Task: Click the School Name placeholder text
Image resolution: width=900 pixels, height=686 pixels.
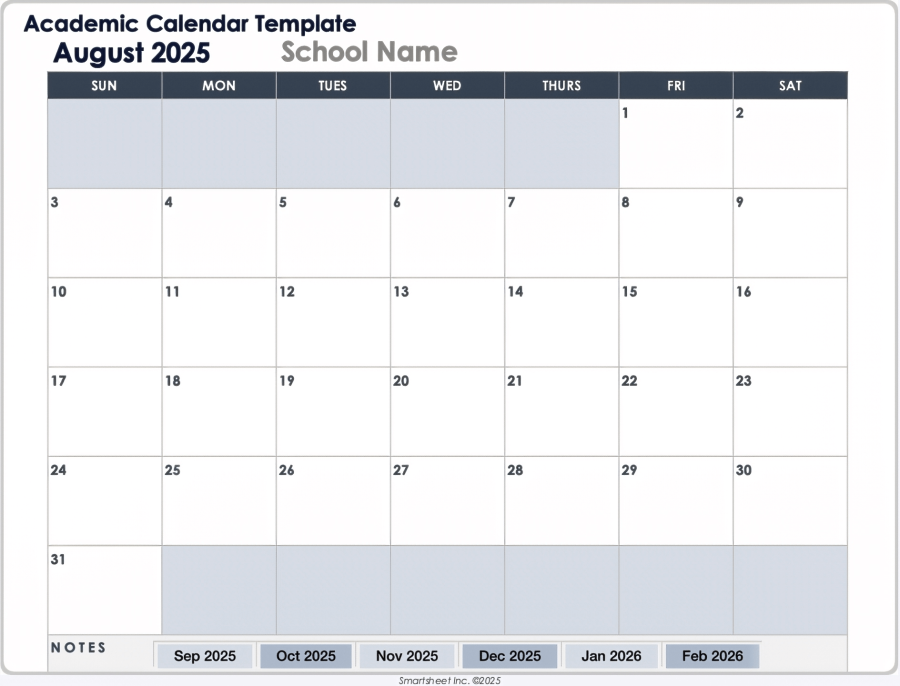Action: click(x=369, y=52)
